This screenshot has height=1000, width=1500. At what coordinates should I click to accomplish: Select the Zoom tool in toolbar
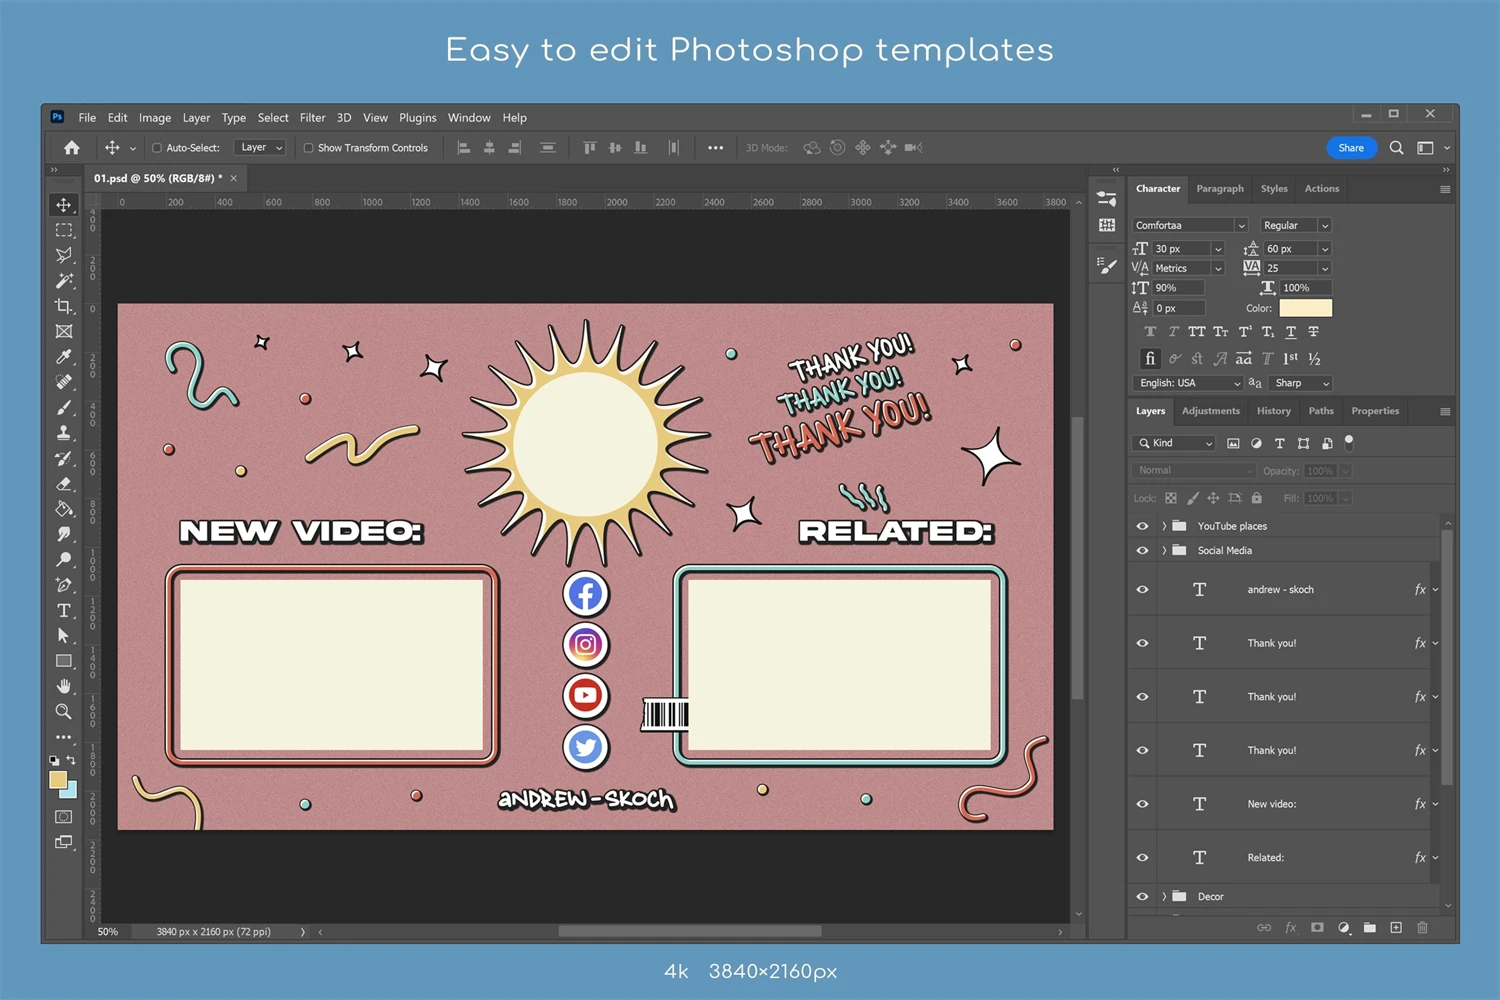pyautogui.click(x=64, y=711)
